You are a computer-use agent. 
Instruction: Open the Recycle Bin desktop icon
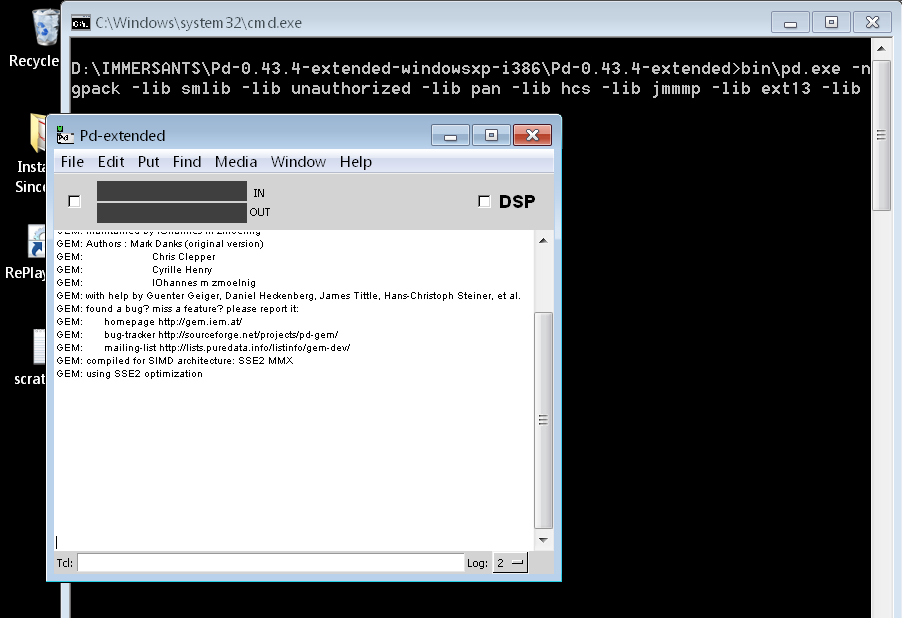(44, 27)
